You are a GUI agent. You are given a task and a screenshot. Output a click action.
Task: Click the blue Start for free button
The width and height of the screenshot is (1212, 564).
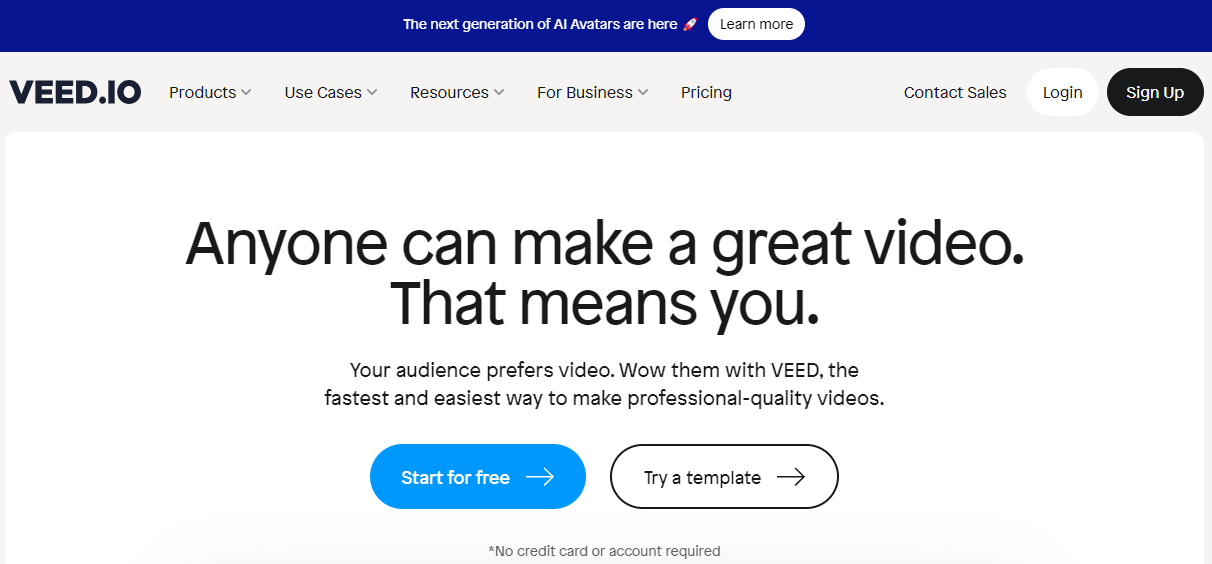point(478,477)
